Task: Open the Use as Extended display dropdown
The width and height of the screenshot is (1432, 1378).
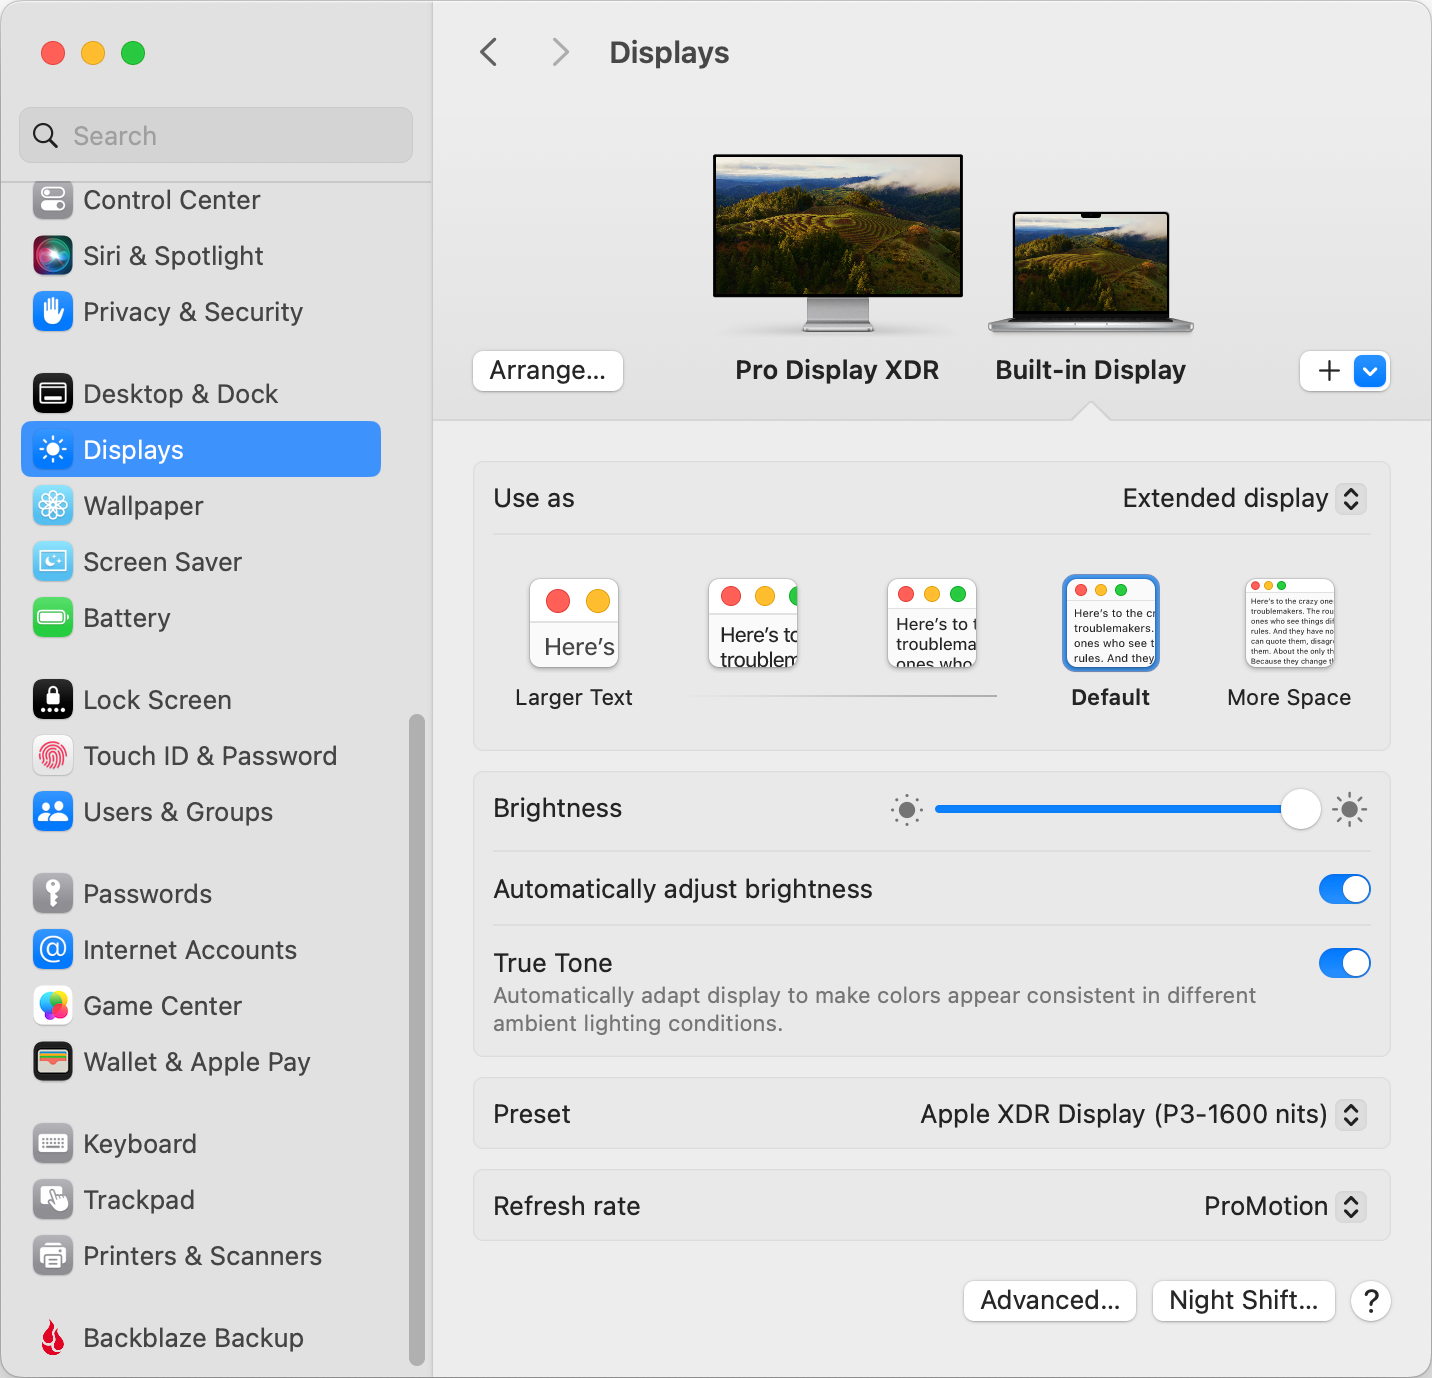Action: 1243,499
